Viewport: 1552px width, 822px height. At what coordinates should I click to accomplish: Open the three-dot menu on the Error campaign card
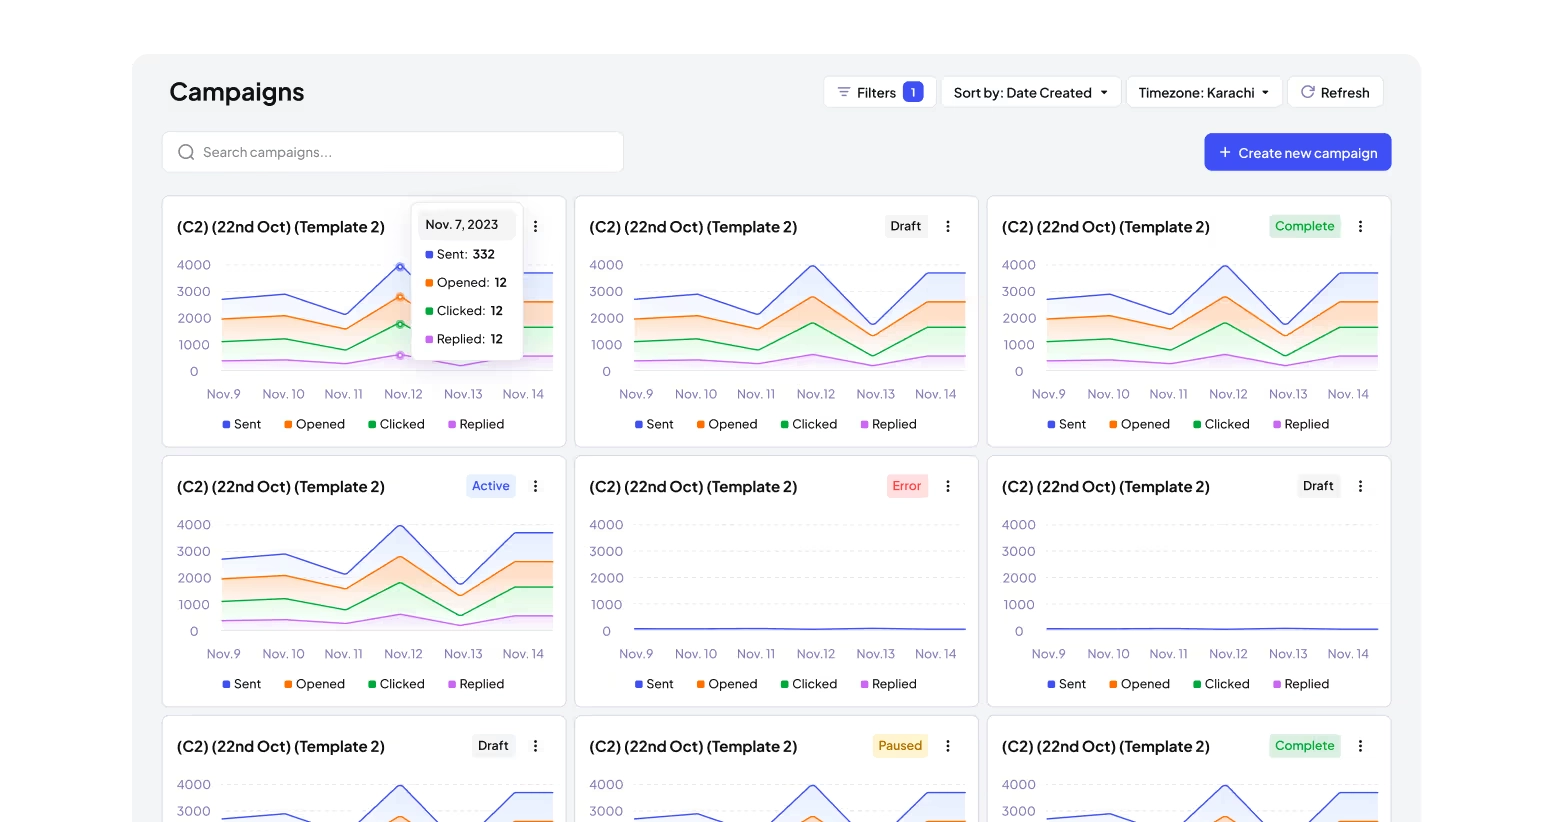point(948,486)
